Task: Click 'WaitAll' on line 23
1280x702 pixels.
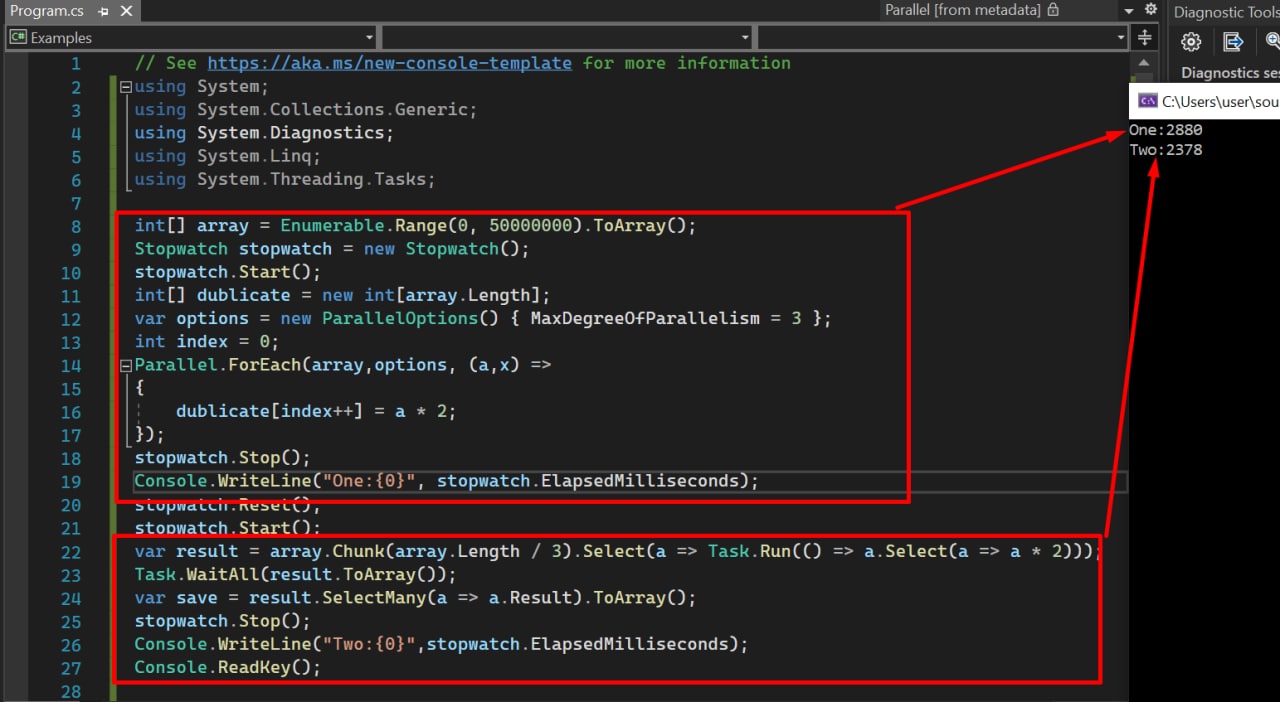Action: coord(218,574)
